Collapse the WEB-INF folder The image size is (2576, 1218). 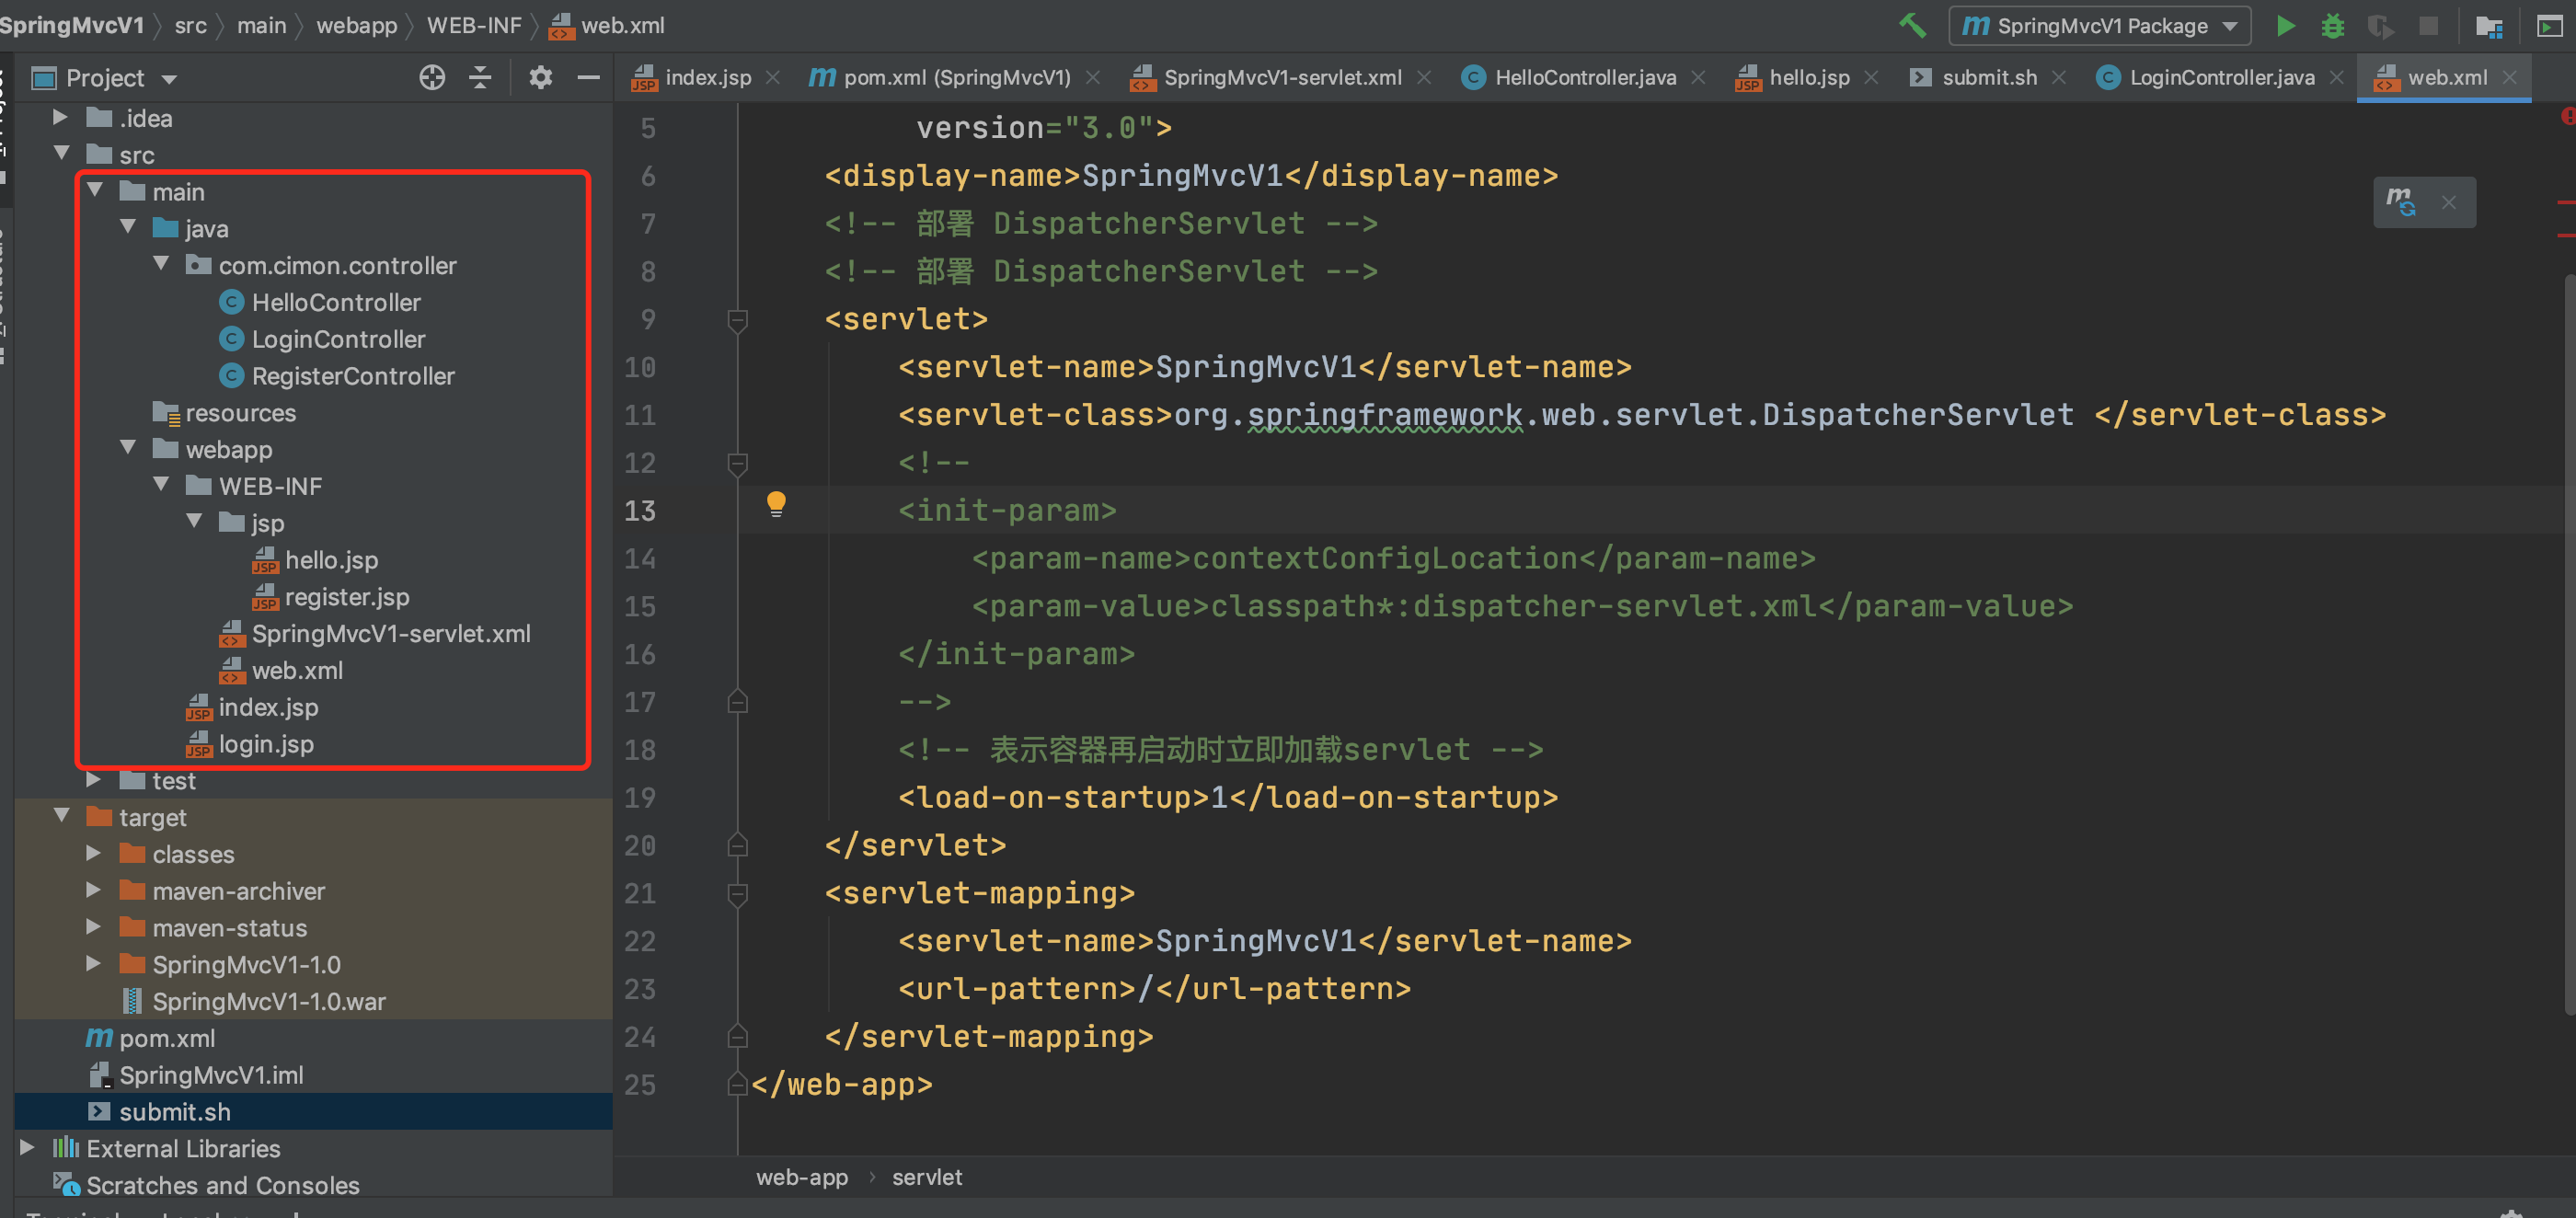[161, 485]
